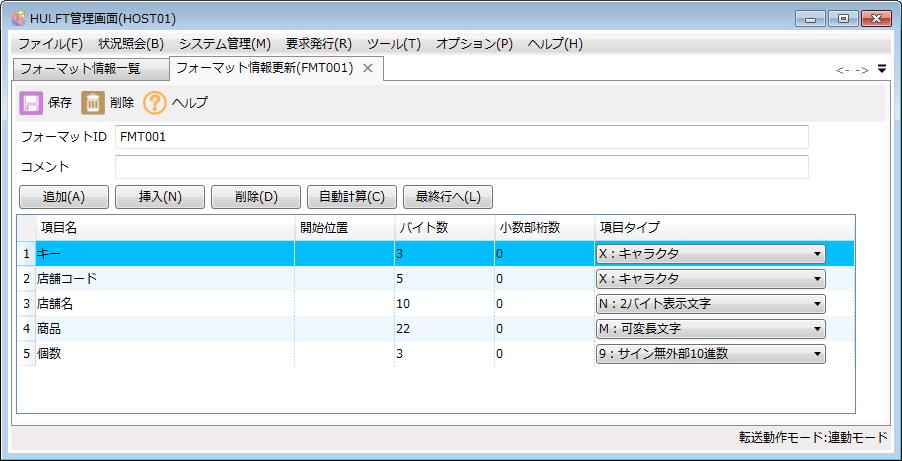Select the 店舗コード item name cell
The height and width of the screenshot is (461, 902).
point(165,279)
